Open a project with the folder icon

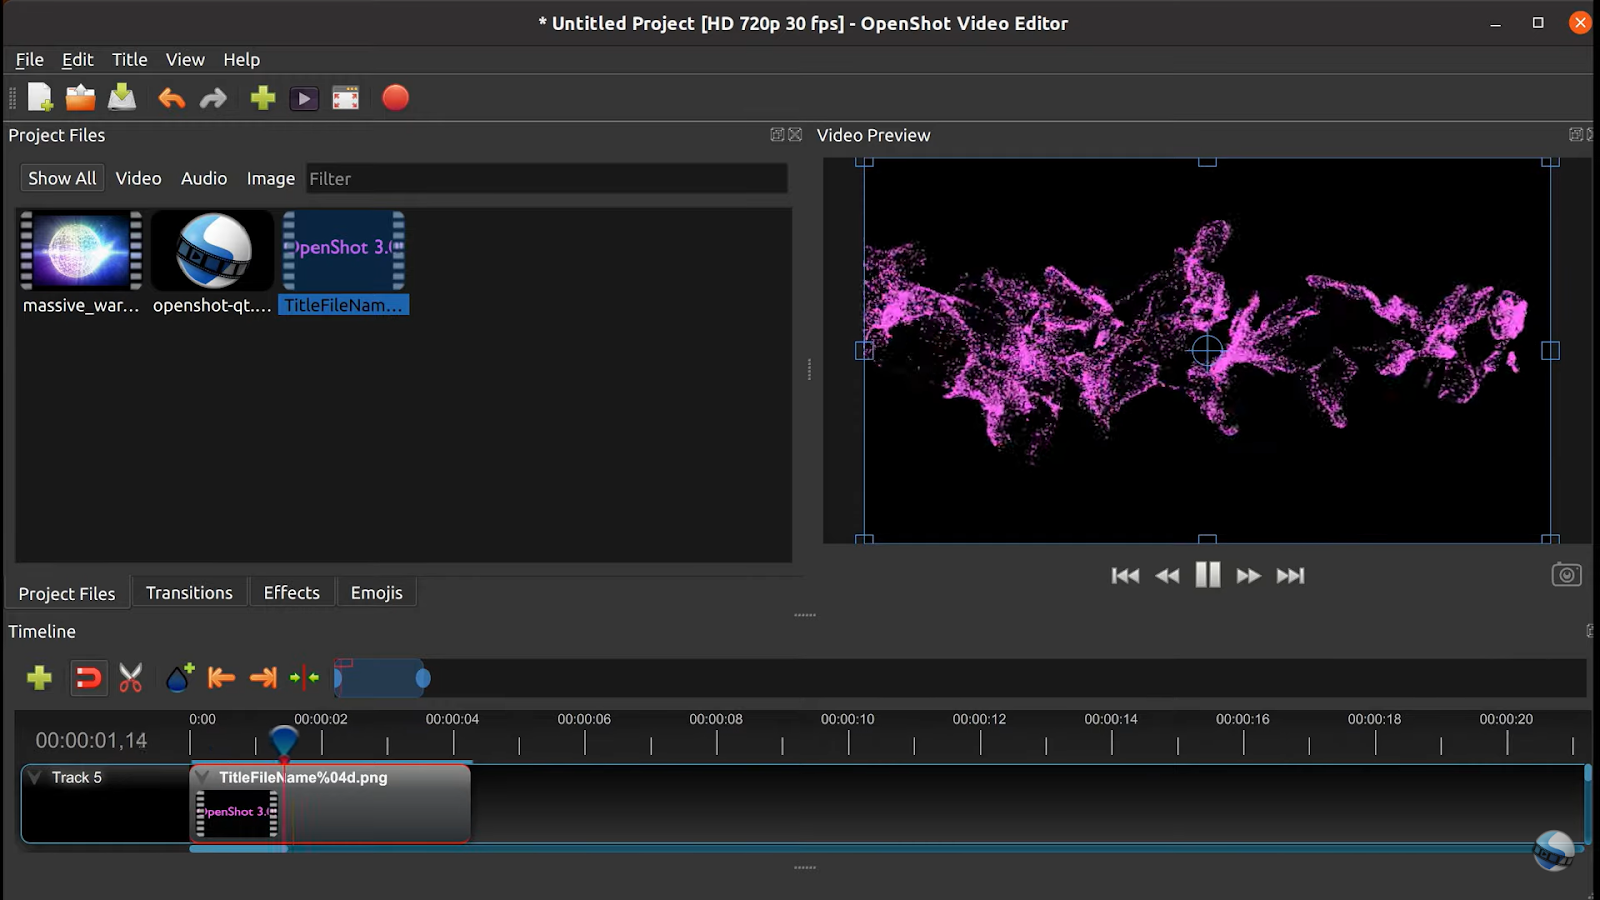80,98
